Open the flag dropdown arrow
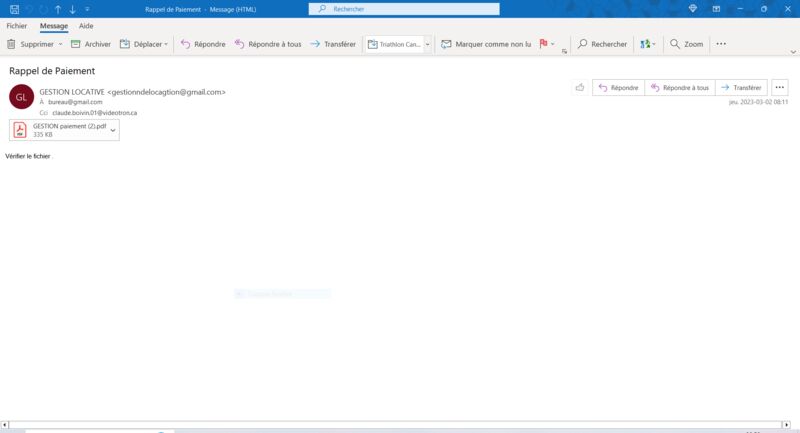800x433 pixels. coord(553,44)
